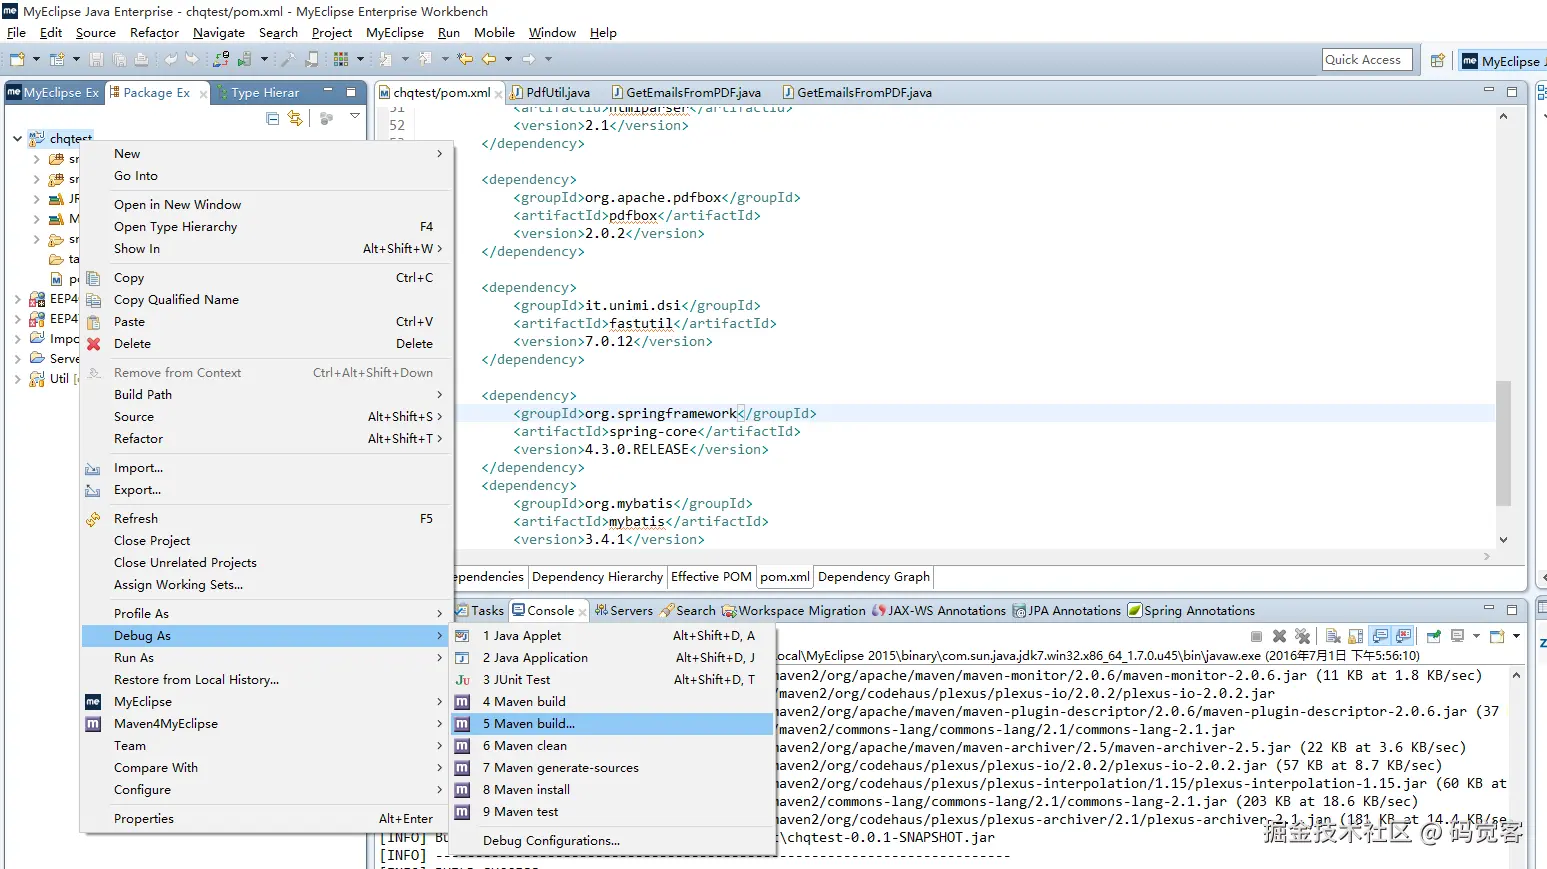Viewport: 1547px width, 869px height.
Task: Open dropdown arrow next to New toolbar icon
Action: pos(36,59)
